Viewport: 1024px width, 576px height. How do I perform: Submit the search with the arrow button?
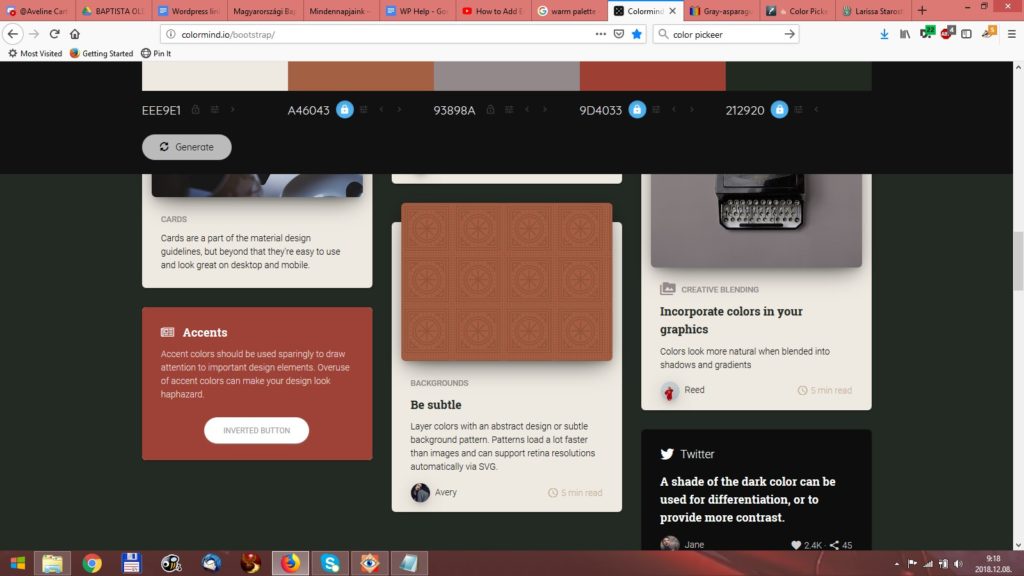click(790, 34)
